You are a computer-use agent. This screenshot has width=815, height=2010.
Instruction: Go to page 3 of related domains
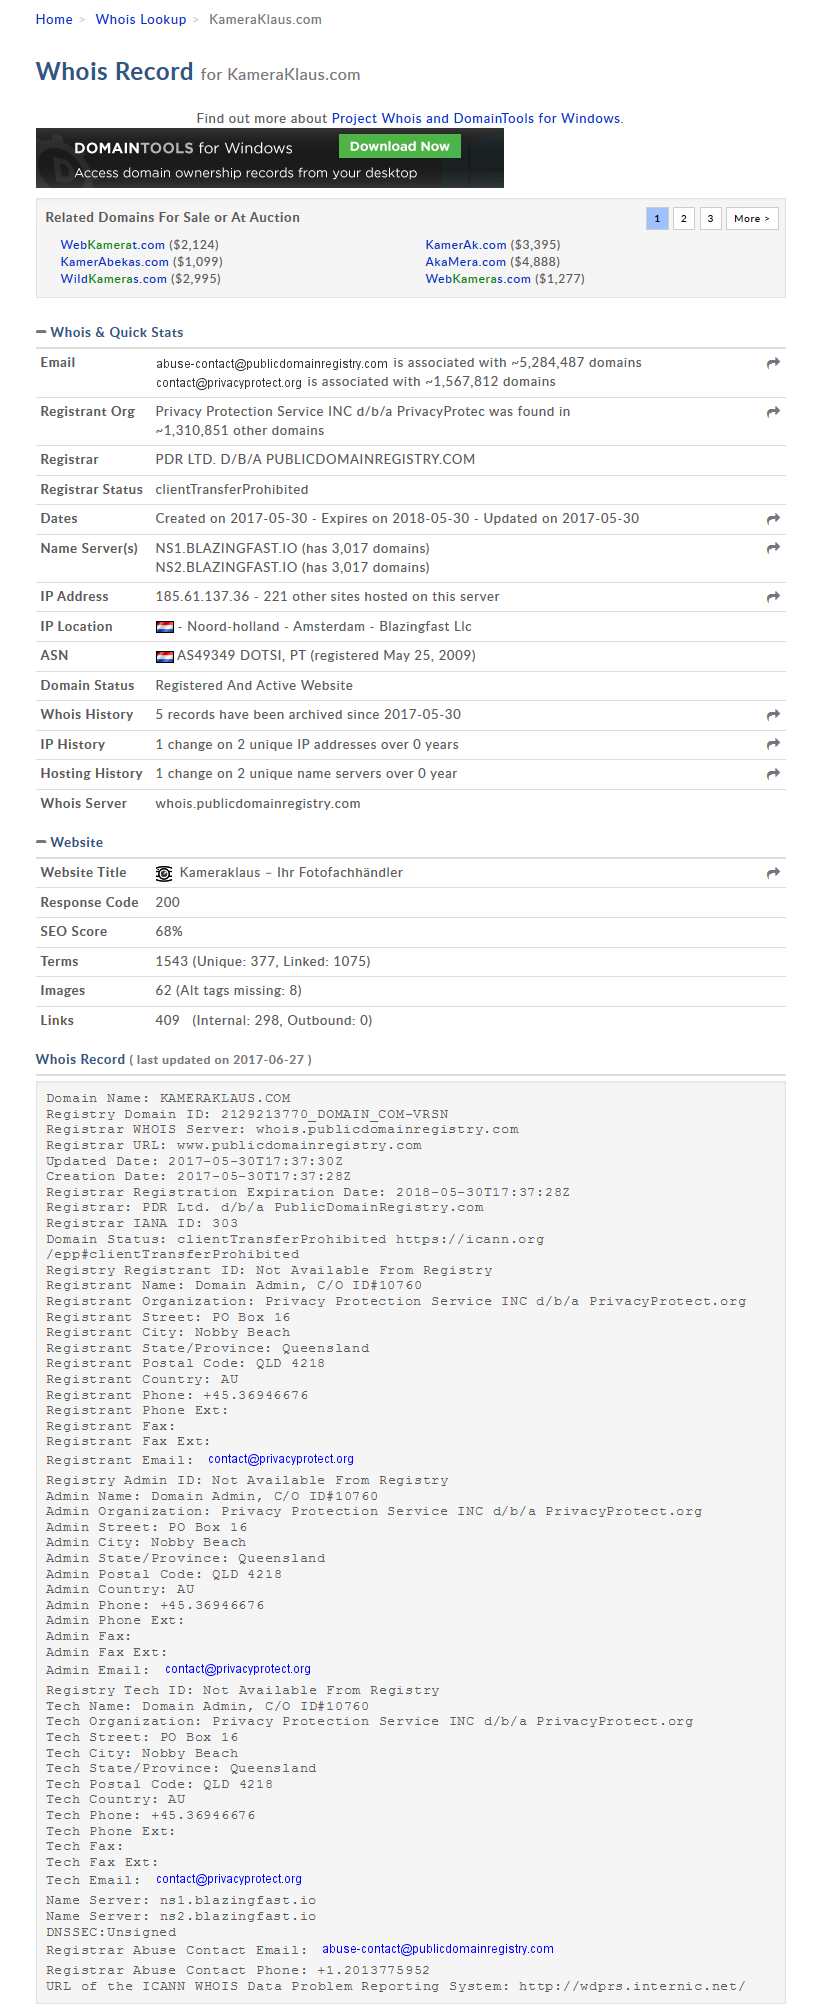click(x=710, y=219)
